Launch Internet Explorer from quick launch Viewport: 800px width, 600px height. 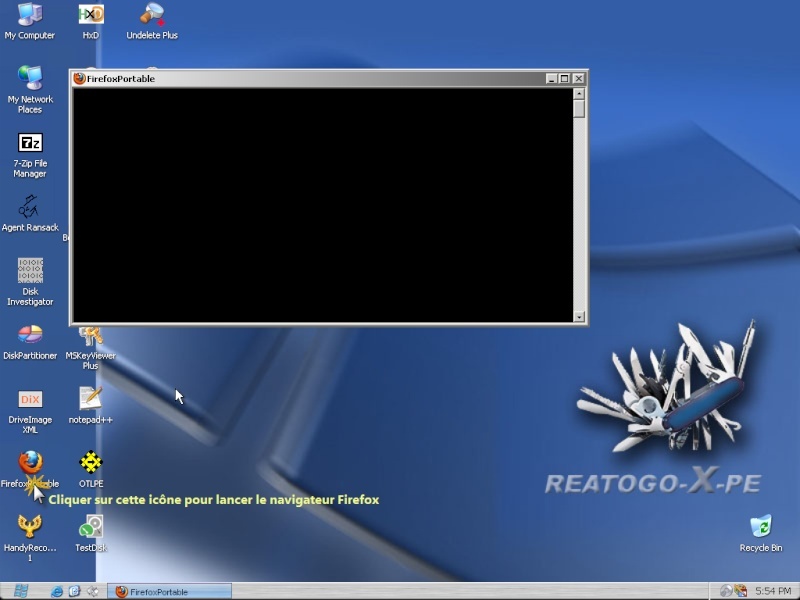point(57,591)
